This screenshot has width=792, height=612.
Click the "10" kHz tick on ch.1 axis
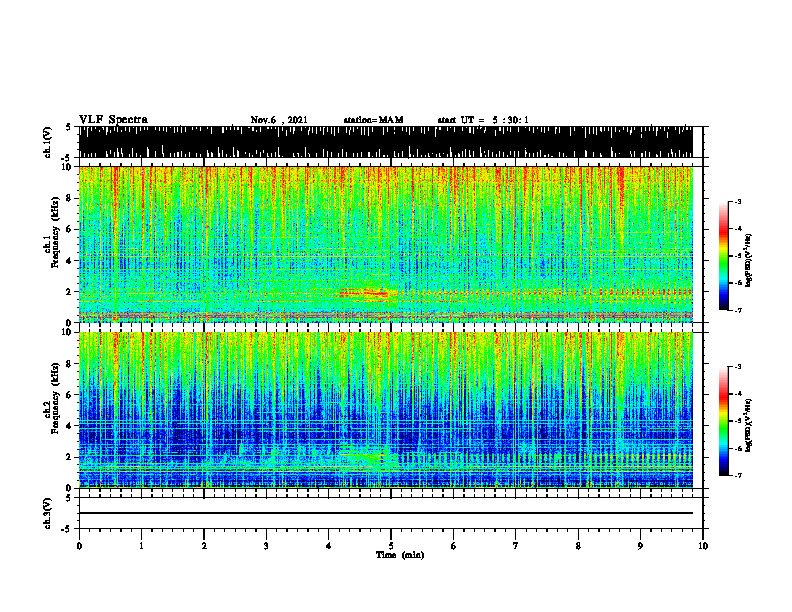(69, 167)
